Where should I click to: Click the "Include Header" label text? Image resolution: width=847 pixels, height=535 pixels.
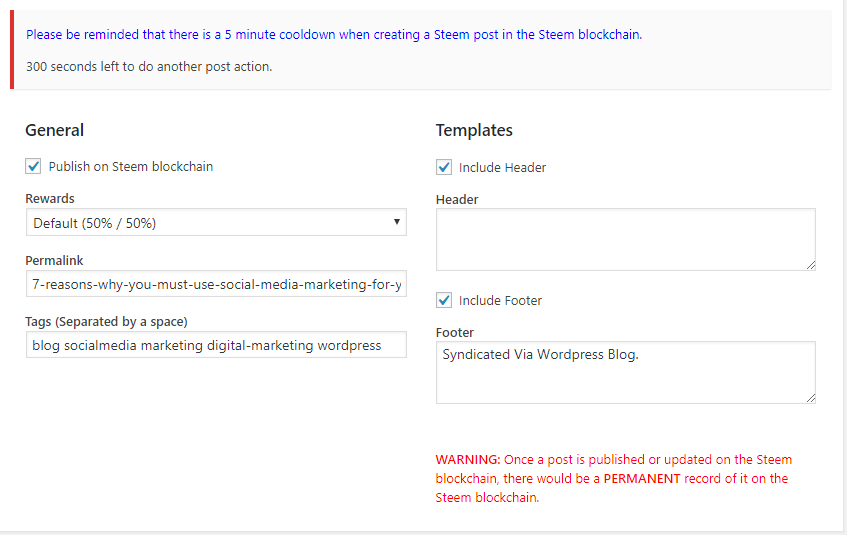(x=502, y=168)
